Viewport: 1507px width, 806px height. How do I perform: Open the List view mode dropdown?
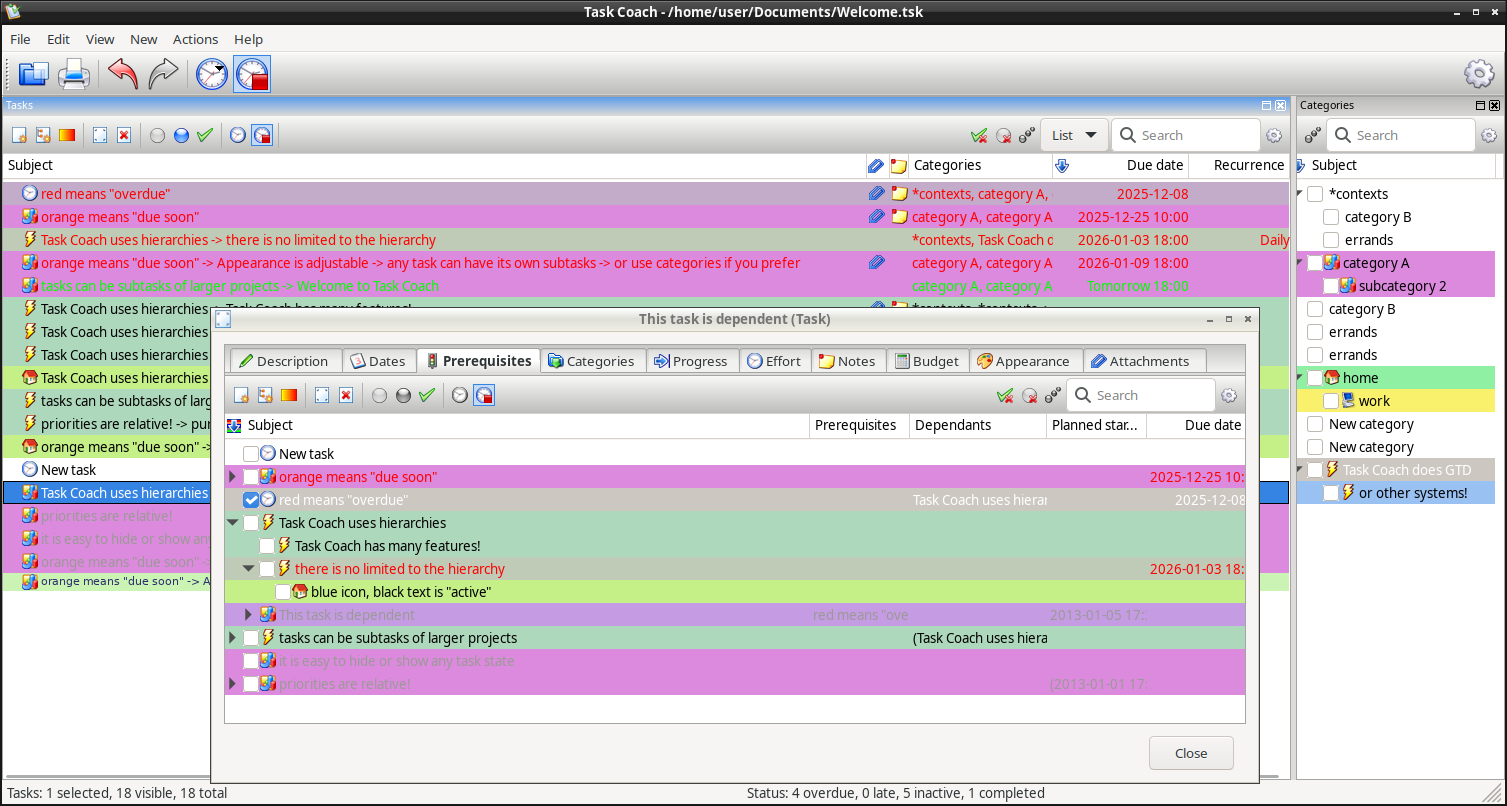tap(1074, 135)
